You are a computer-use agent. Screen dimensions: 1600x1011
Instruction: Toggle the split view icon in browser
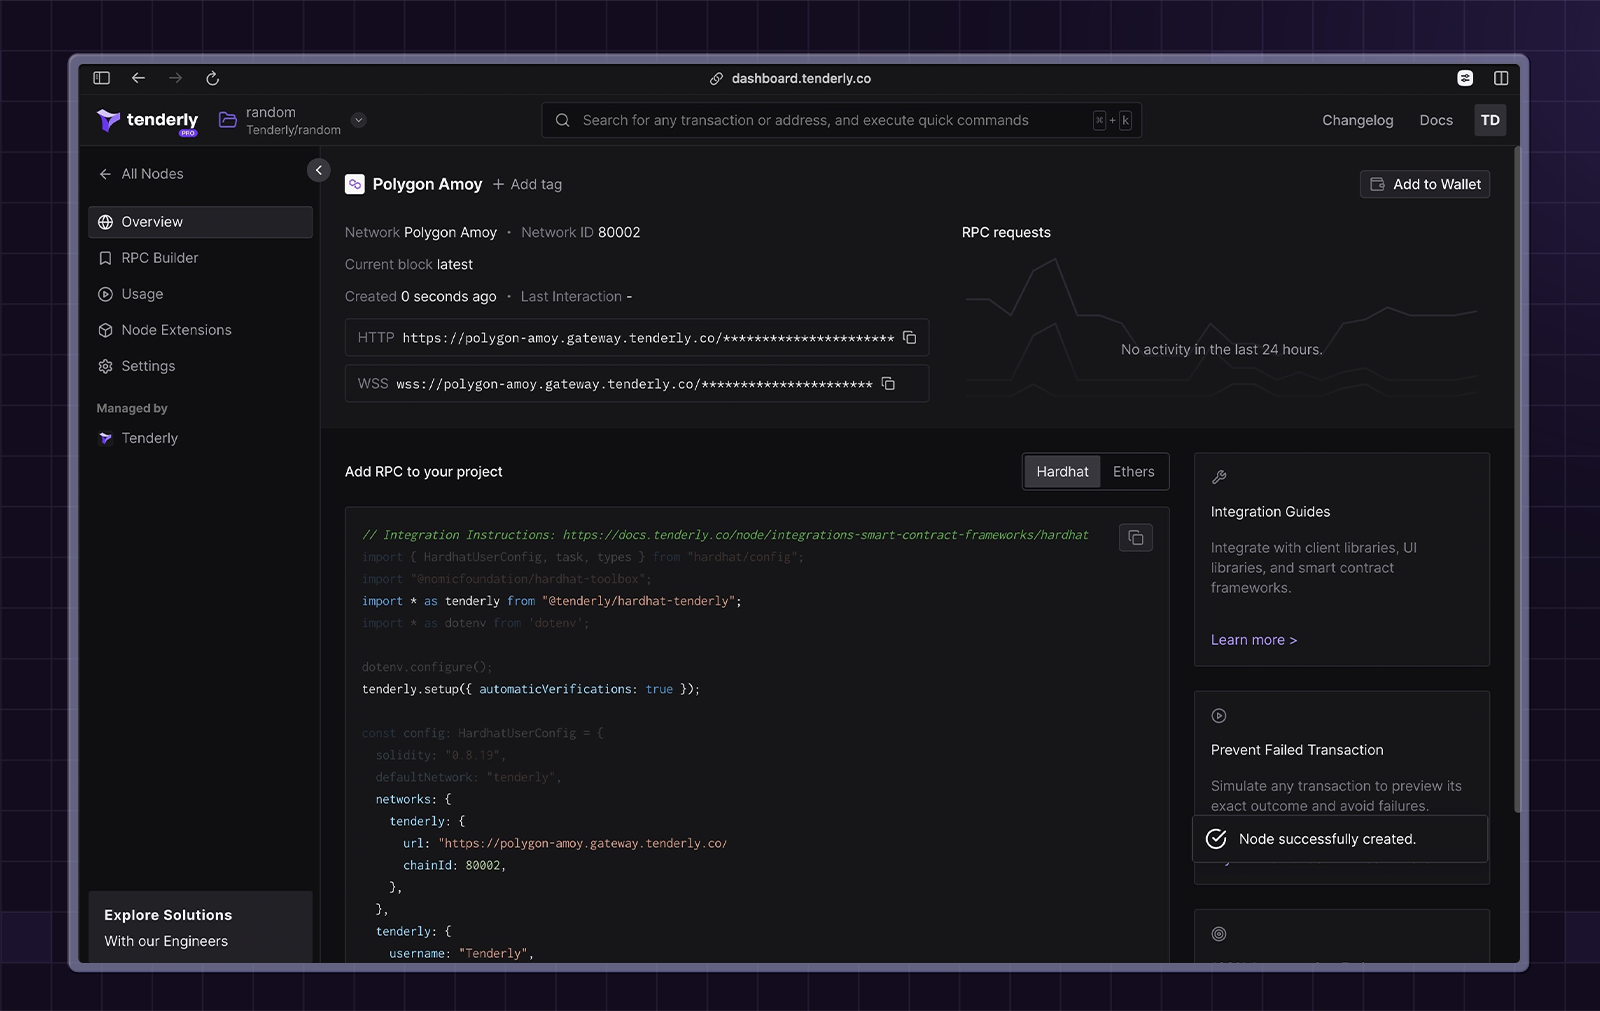point(1501,78)
